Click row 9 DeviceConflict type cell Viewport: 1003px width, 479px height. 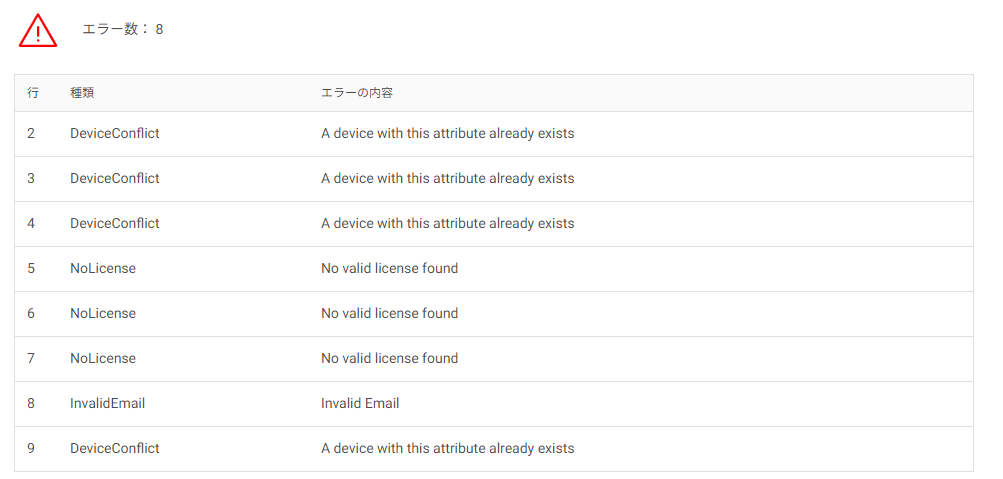115,448
